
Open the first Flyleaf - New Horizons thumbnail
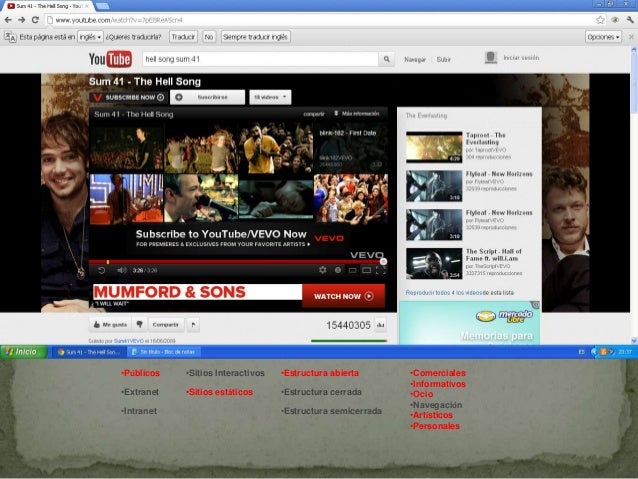[434, 186]
